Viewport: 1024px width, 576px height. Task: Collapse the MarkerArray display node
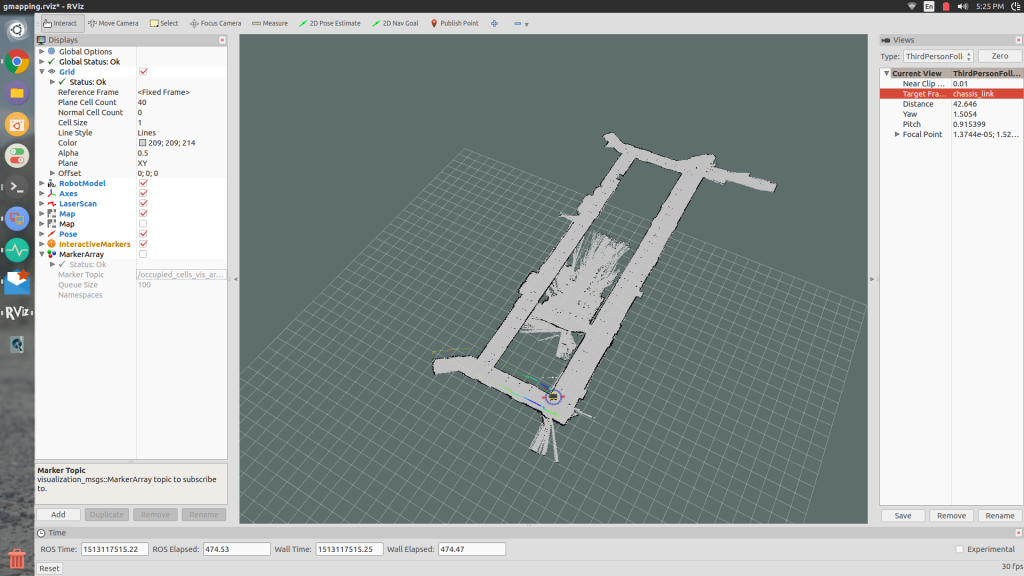coord(42,254)
